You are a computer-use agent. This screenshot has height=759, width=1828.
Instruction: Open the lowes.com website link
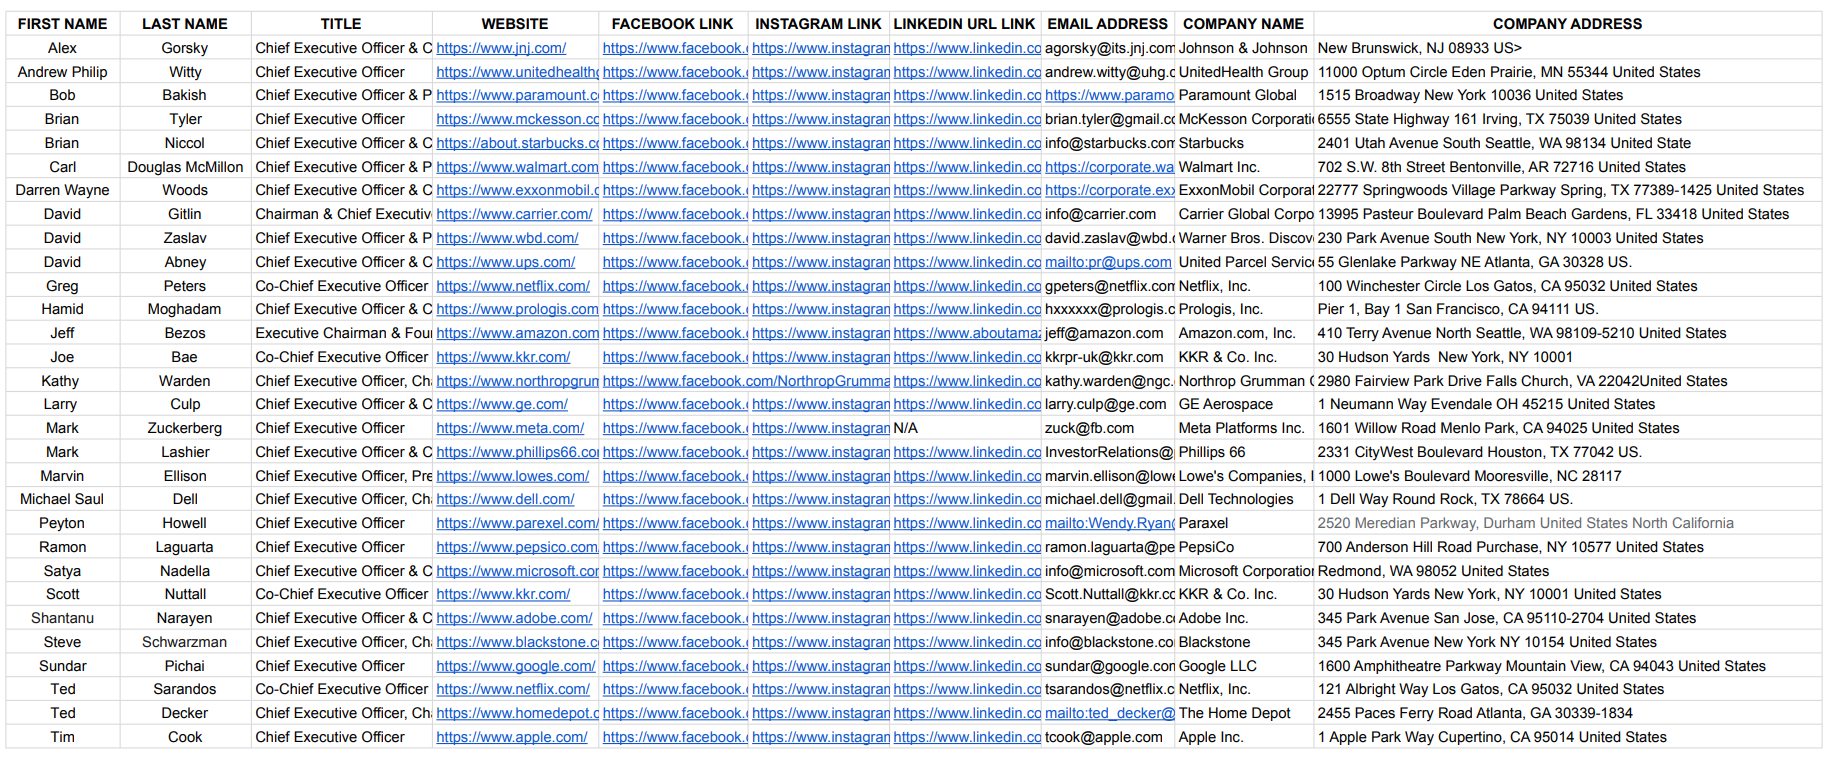pyautogui.click(x=513, y=476)
